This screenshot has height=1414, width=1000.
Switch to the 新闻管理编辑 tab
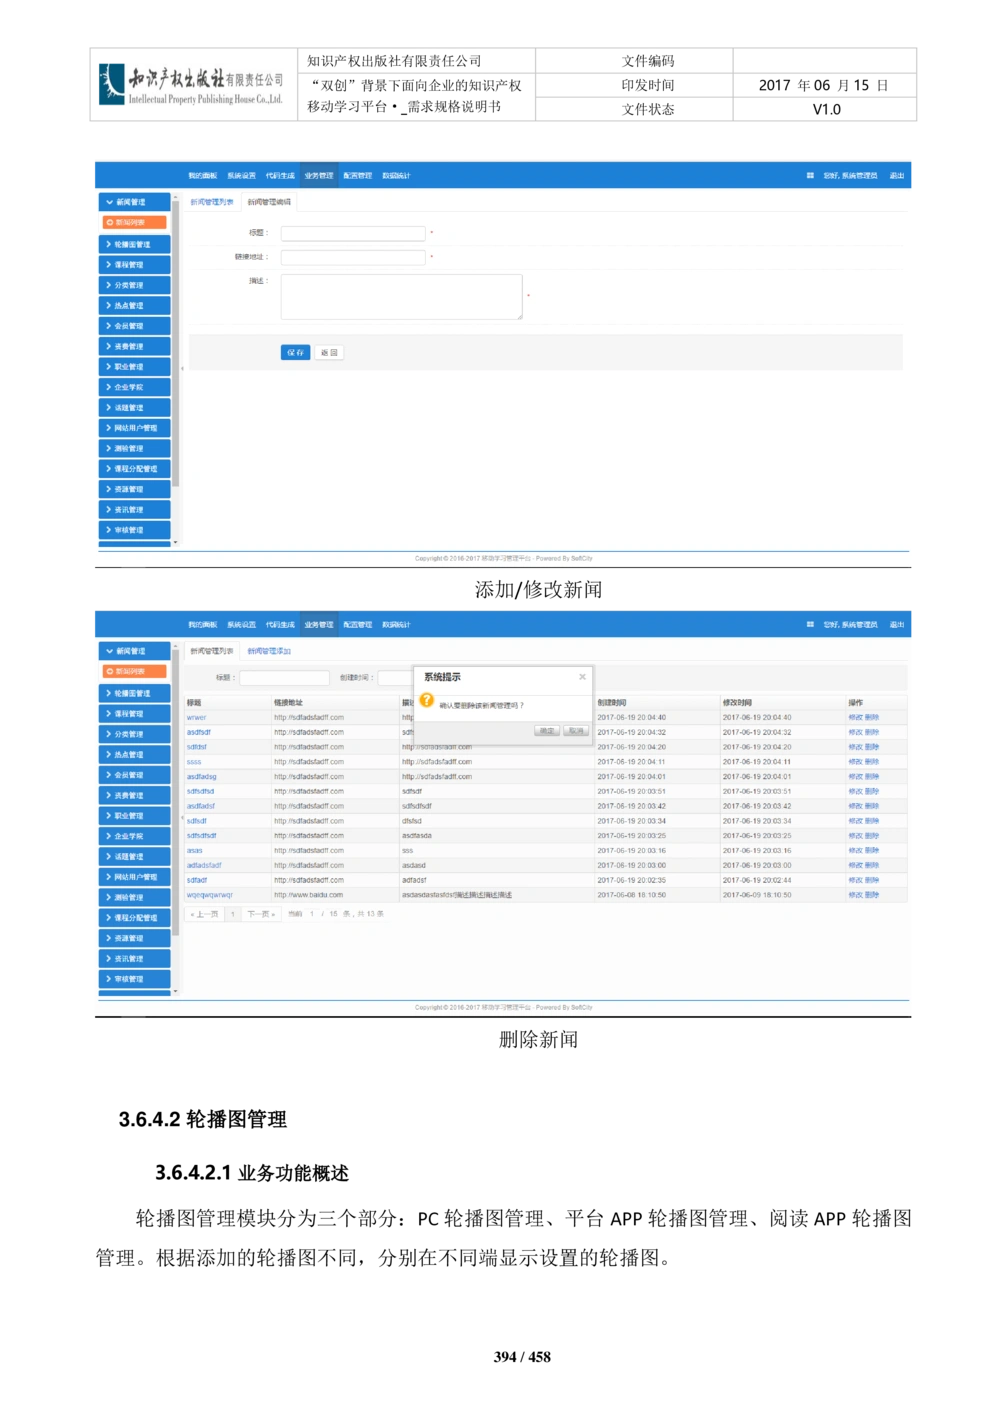click(269, 202)
